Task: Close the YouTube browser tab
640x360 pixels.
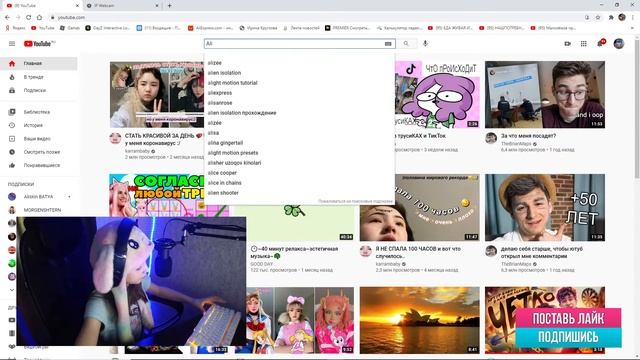Action: click(78, 6)
